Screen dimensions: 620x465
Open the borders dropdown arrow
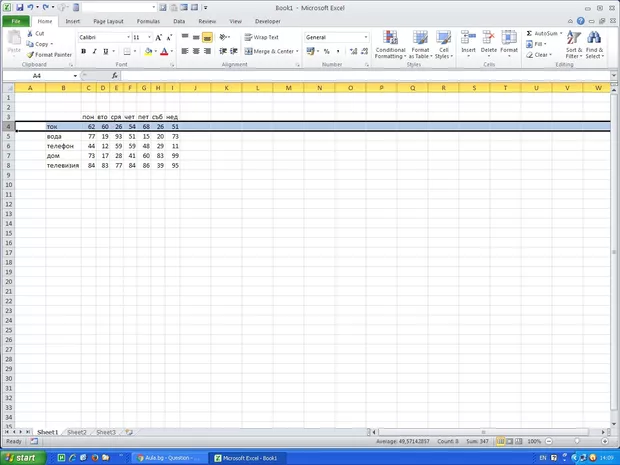pyautogui.click(x=135, y=51)
